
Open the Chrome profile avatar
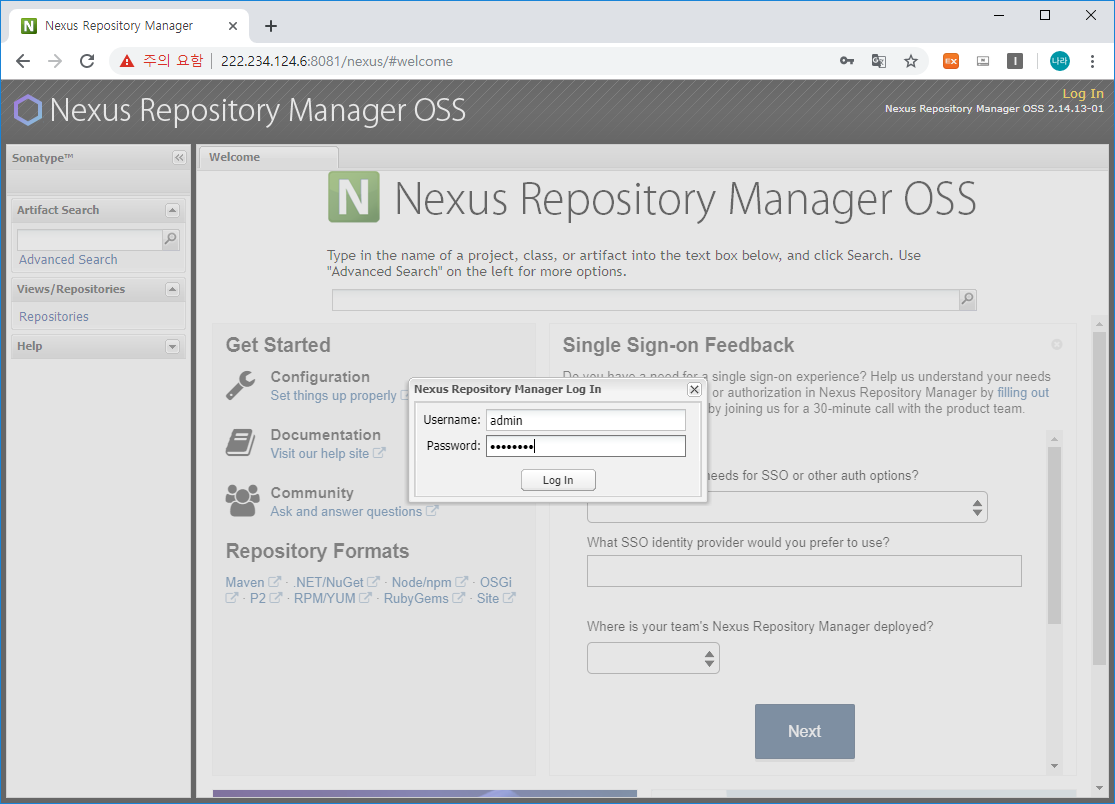(1060, 61)
